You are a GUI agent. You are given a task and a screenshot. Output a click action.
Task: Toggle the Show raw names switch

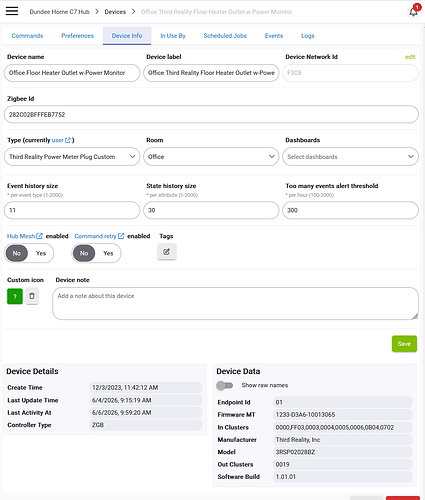pyautogui.click(x=225, y=386)
